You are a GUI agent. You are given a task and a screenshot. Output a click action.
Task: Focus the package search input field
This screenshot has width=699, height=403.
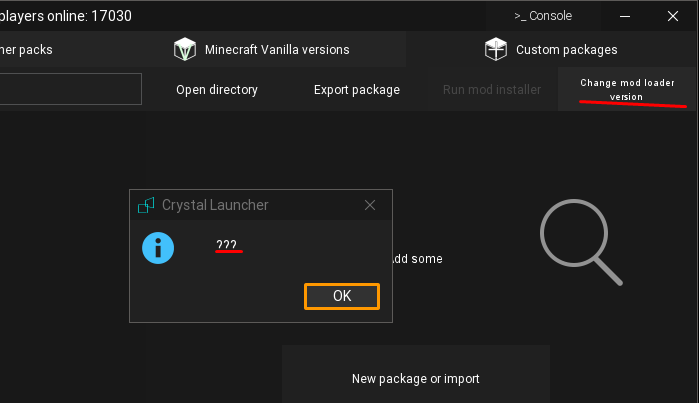click(x=70, y=89)
